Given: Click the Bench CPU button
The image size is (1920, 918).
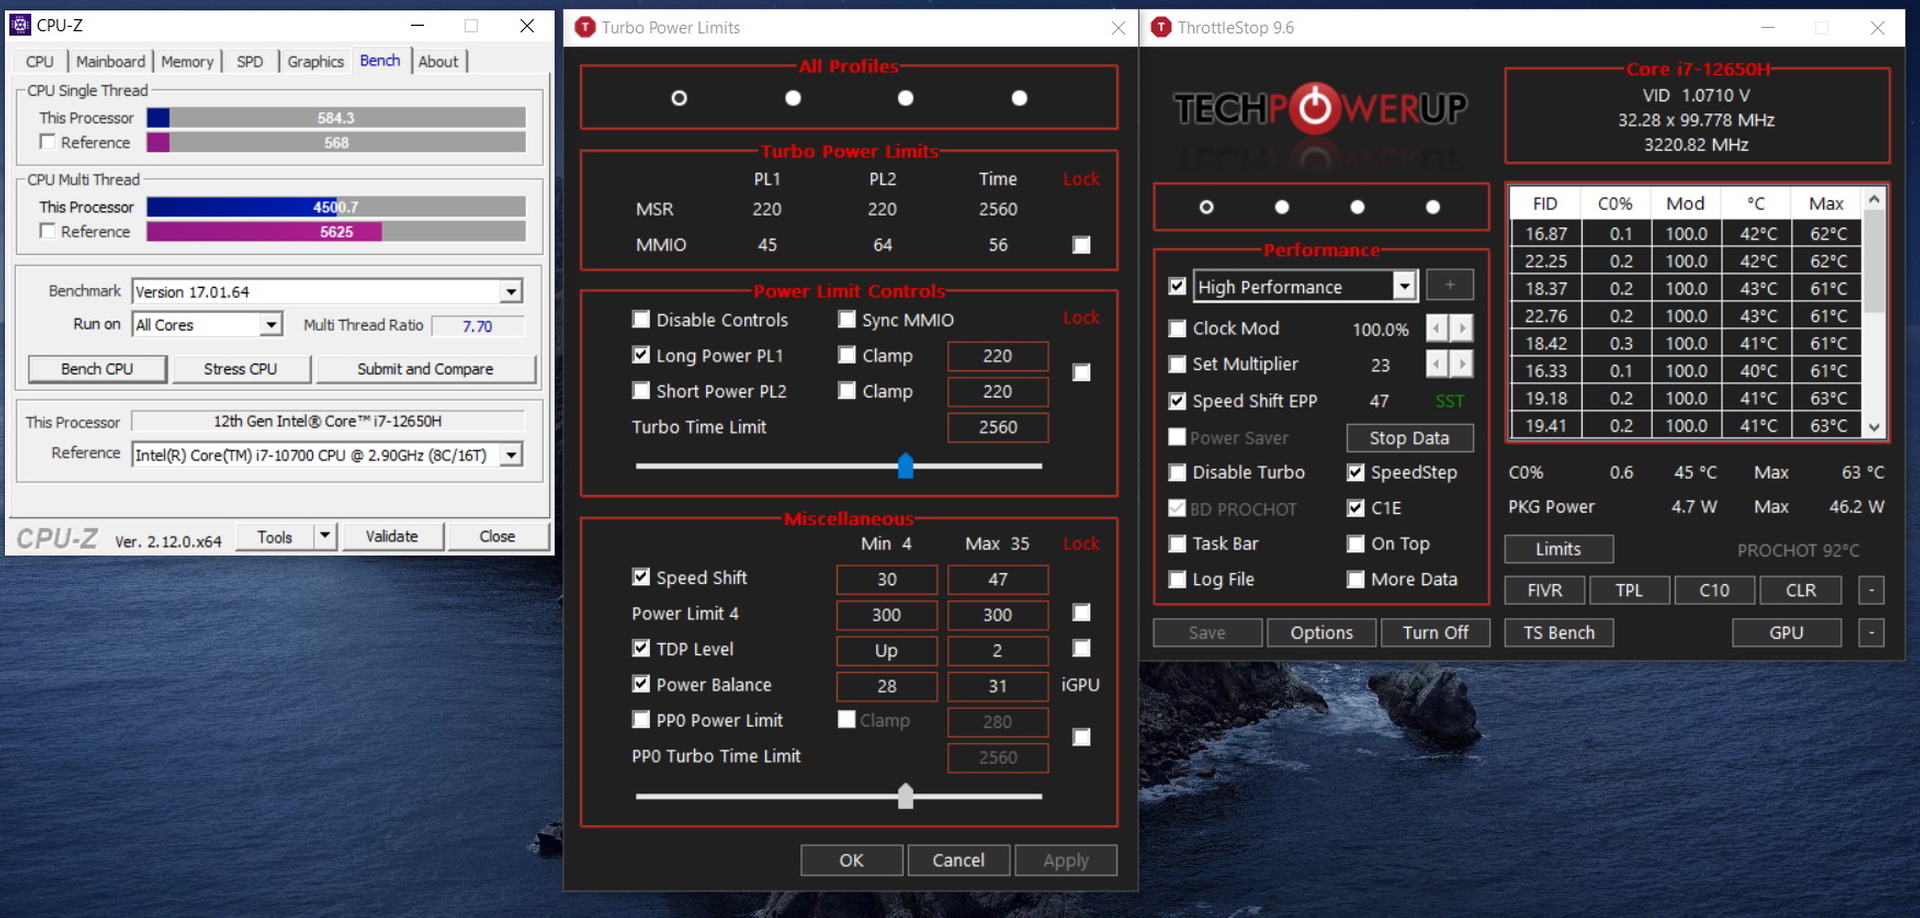Looking at the screenshot, I should pyautogui.click(x=97, y=369).
